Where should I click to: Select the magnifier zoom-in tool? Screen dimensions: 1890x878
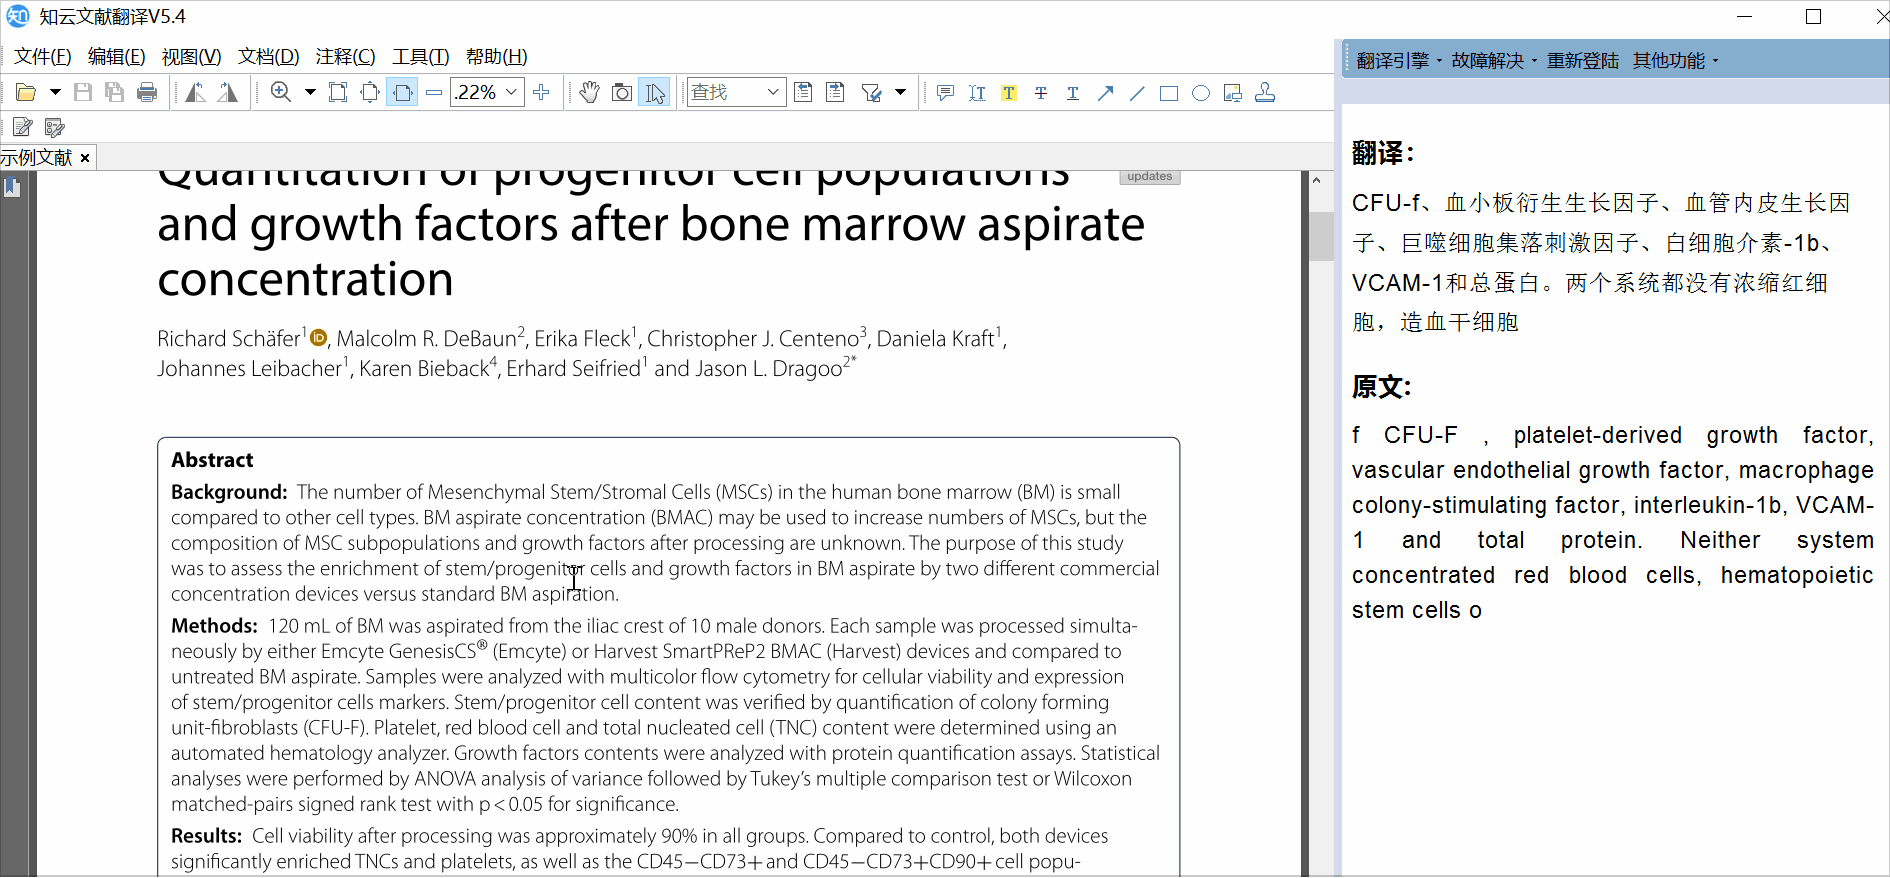(281, 93)
